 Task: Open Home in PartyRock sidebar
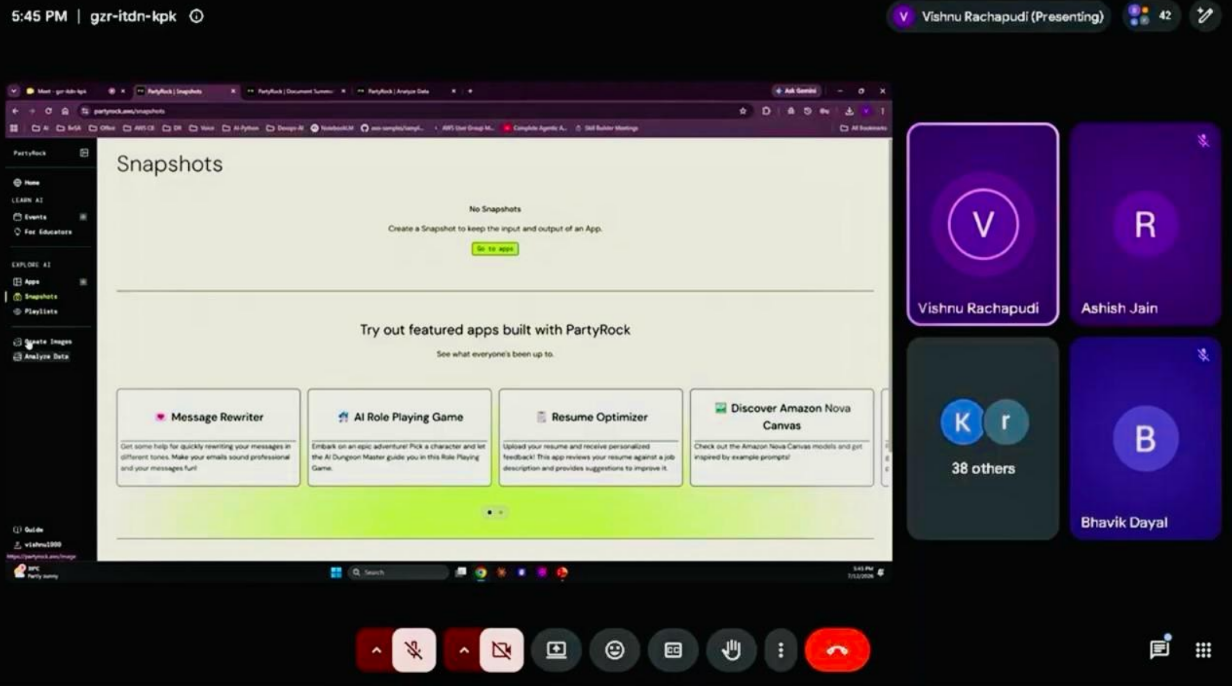coord(27,183)
